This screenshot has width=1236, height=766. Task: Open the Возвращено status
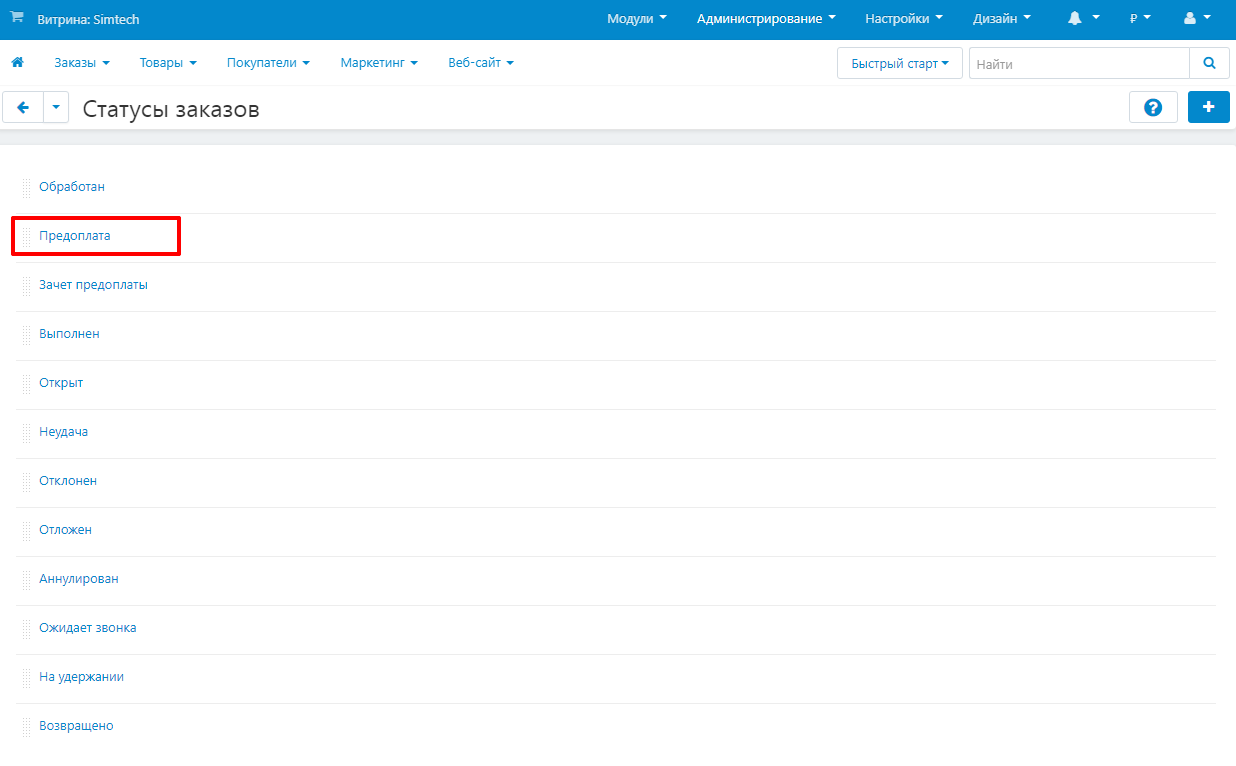(x=76, y=726)
